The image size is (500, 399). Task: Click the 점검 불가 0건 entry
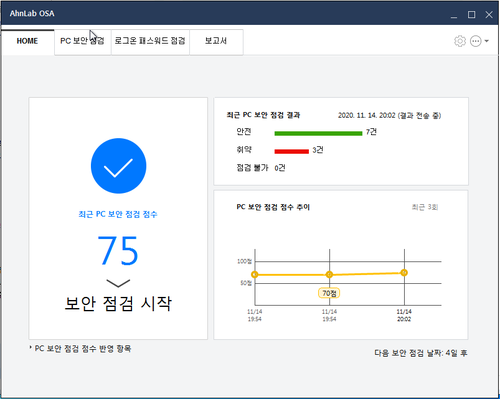[x=261, y=168]
